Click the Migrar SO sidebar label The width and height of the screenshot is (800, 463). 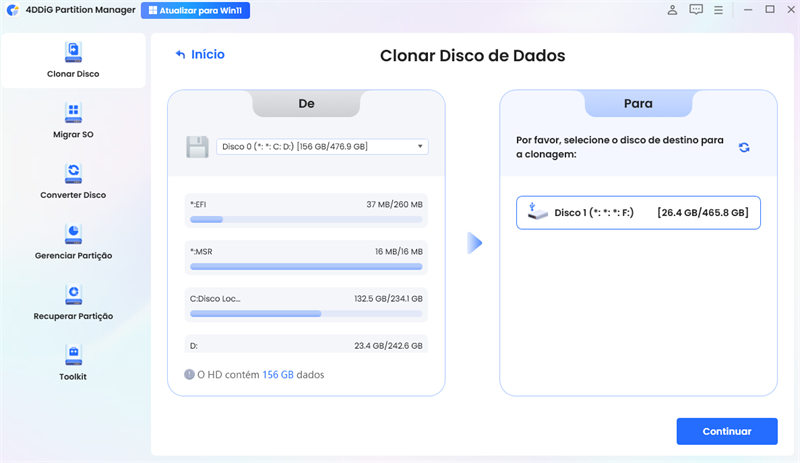pyautogui.click(x=73, y=135)
